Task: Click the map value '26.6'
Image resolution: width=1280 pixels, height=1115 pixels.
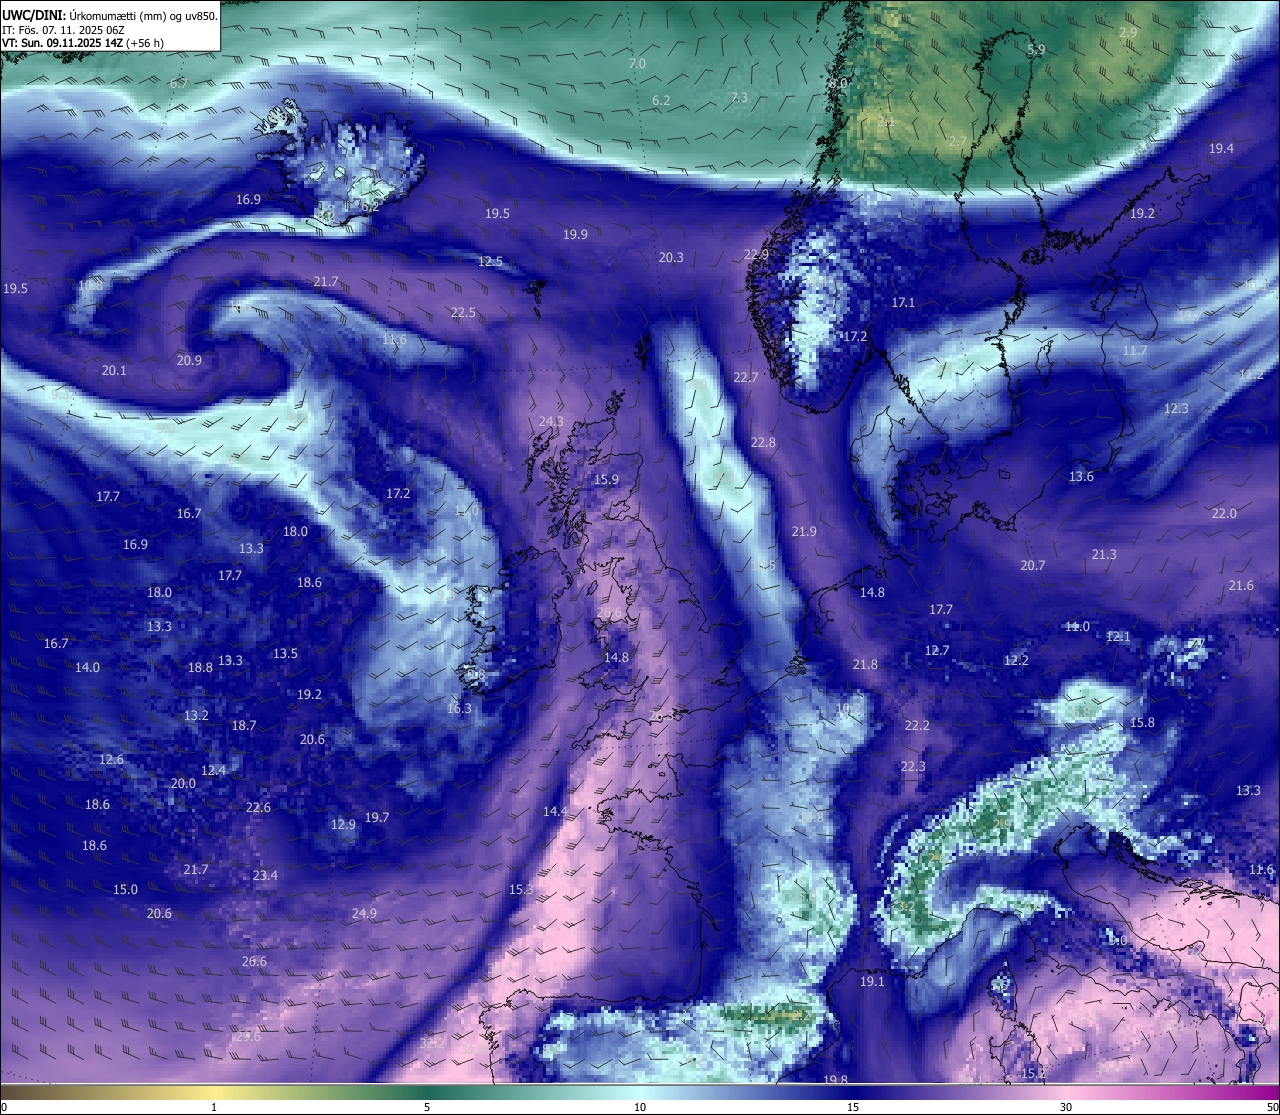Action: point(254,961)
